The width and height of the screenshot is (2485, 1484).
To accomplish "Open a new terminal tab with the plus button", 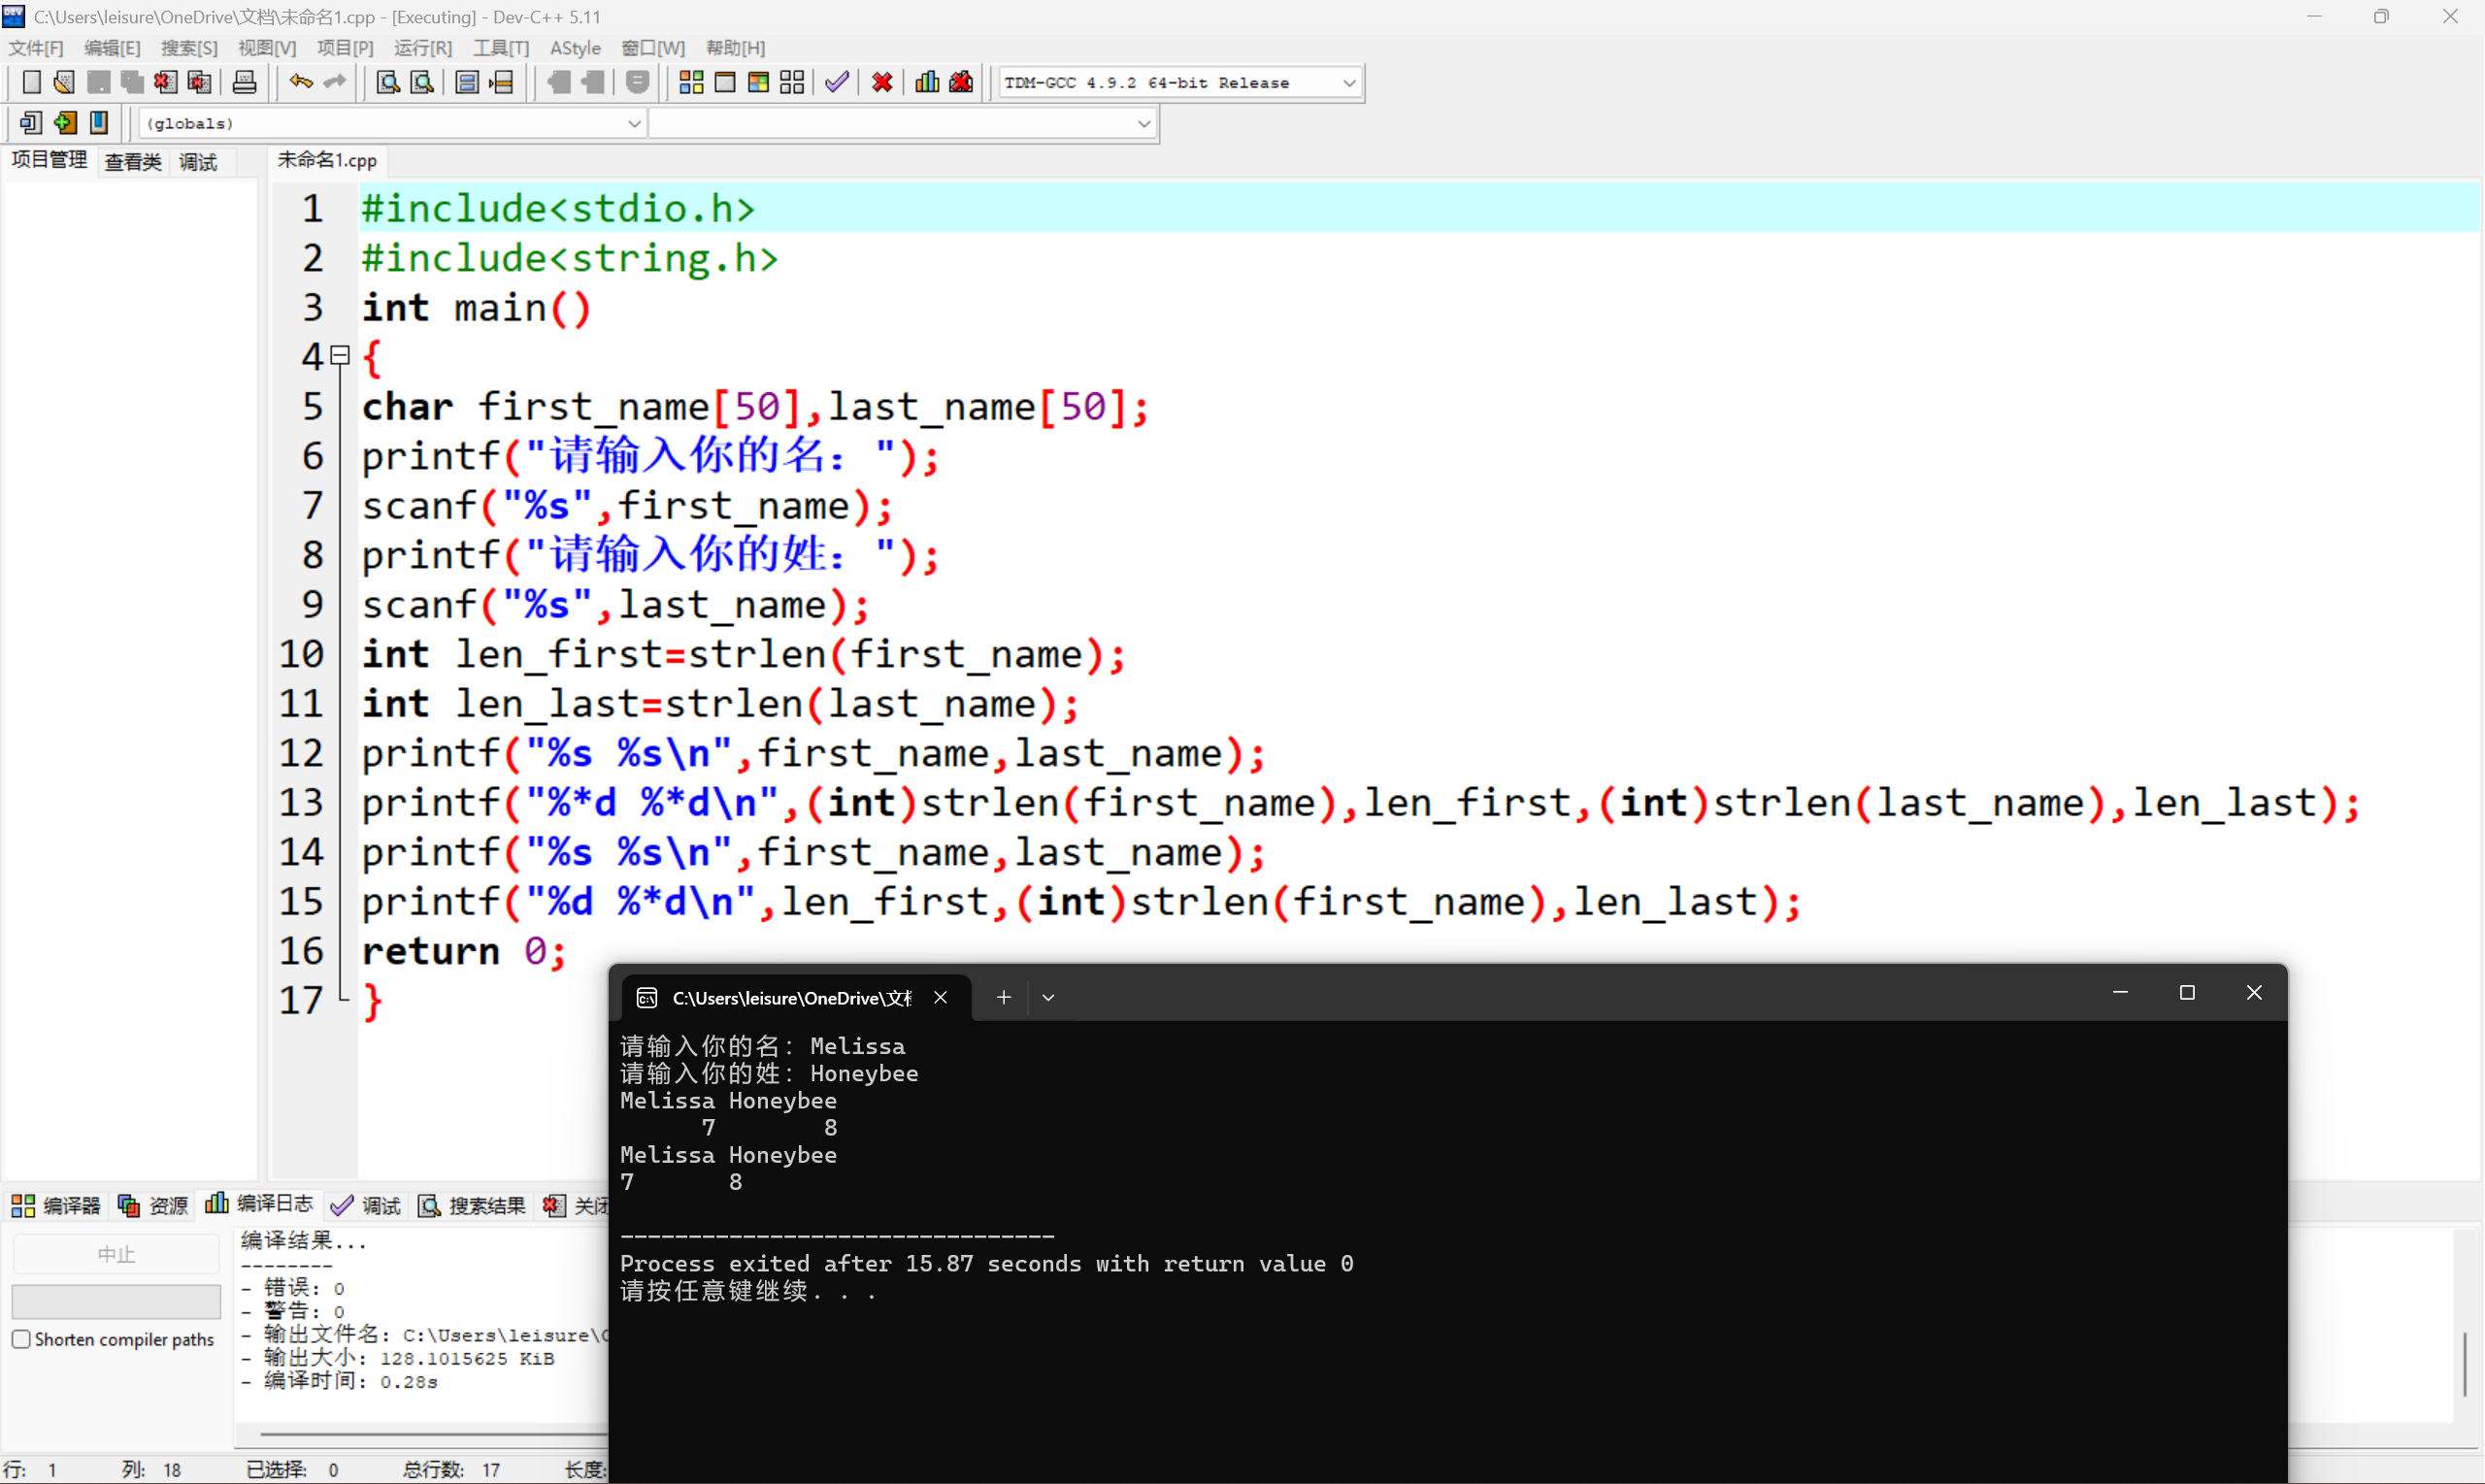I will coord(1003,996).
